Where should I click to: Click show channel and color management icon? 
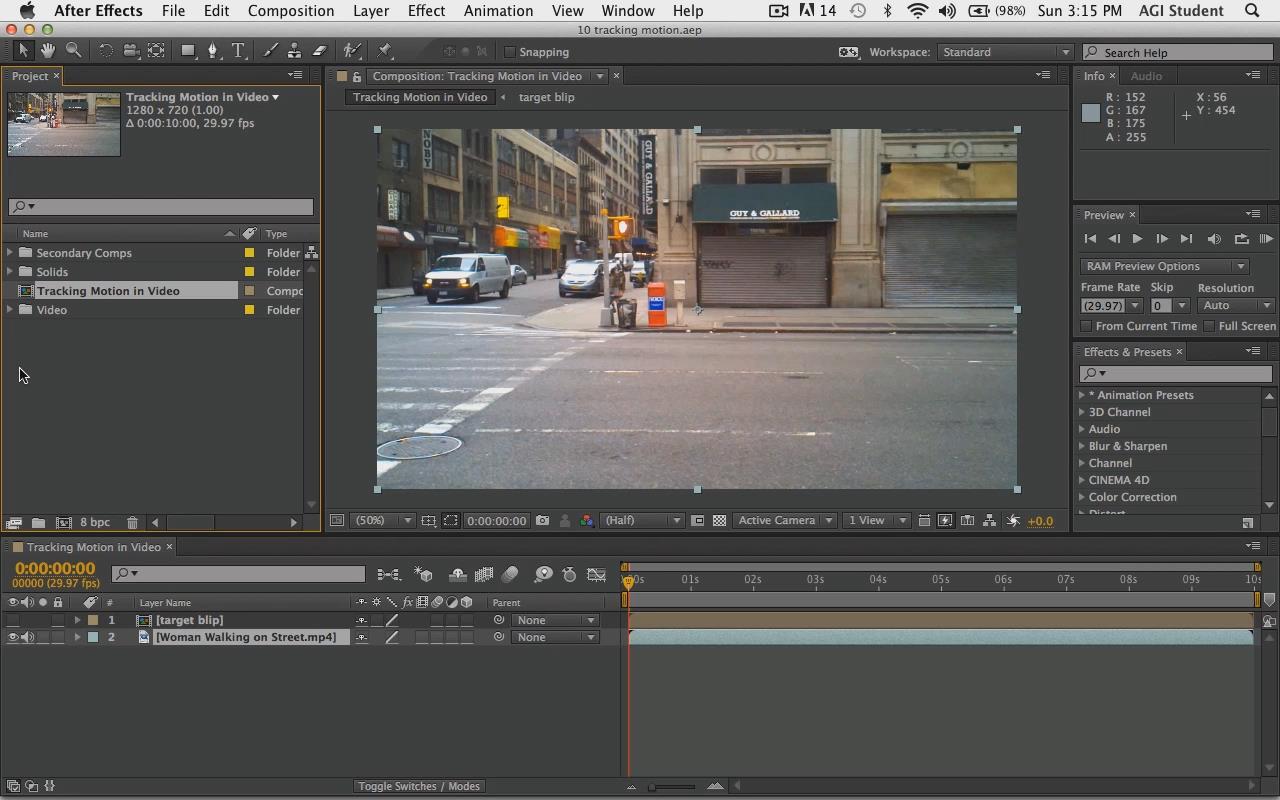click(x=586, y=521)
